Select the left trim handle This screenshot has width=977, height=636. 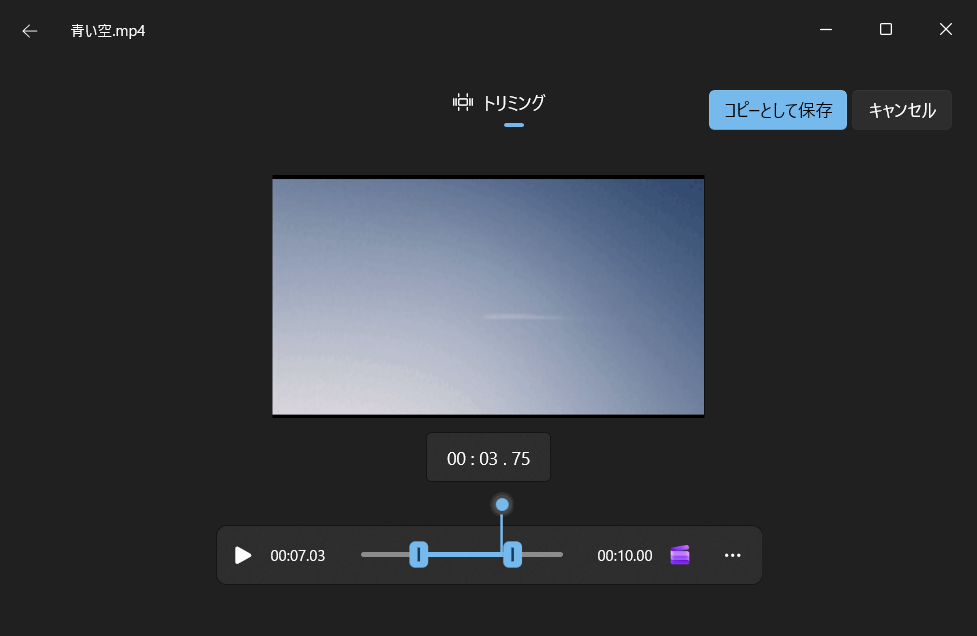click(x=419, y=555)
